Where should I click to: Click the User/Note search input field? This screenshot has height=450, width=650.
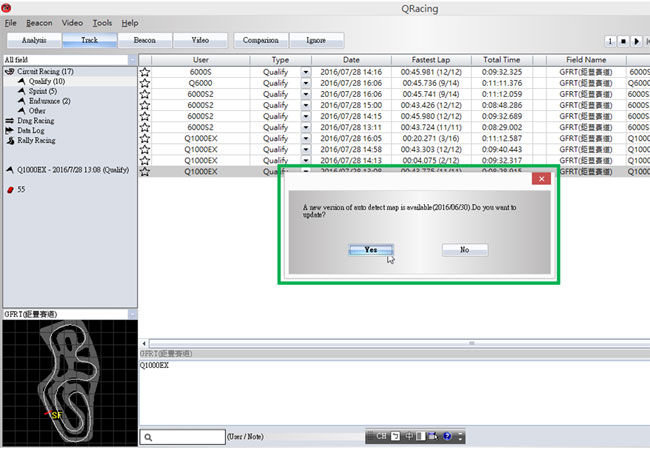[x=183, y=437]
